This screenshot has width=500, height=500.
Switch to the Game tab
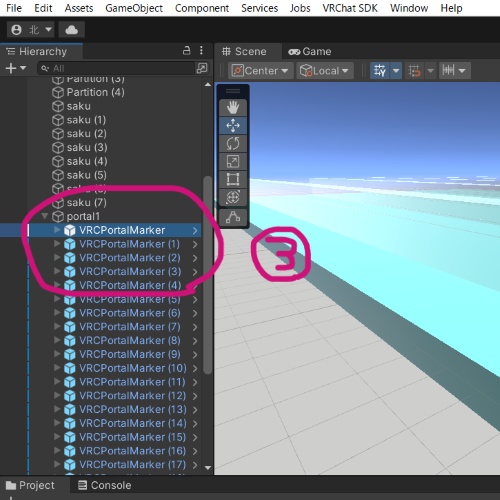point(310,52)
